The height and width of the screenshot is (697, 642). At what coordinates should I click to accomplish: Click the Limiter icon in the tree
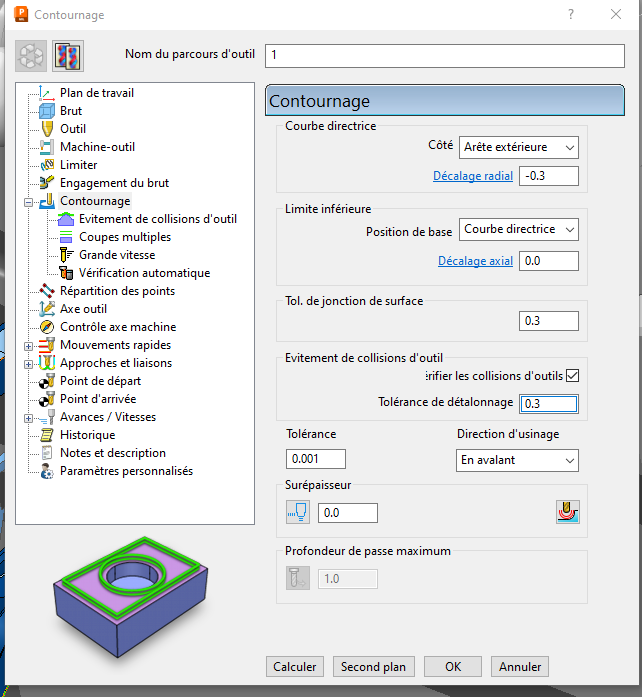click(x=47, y=165)
